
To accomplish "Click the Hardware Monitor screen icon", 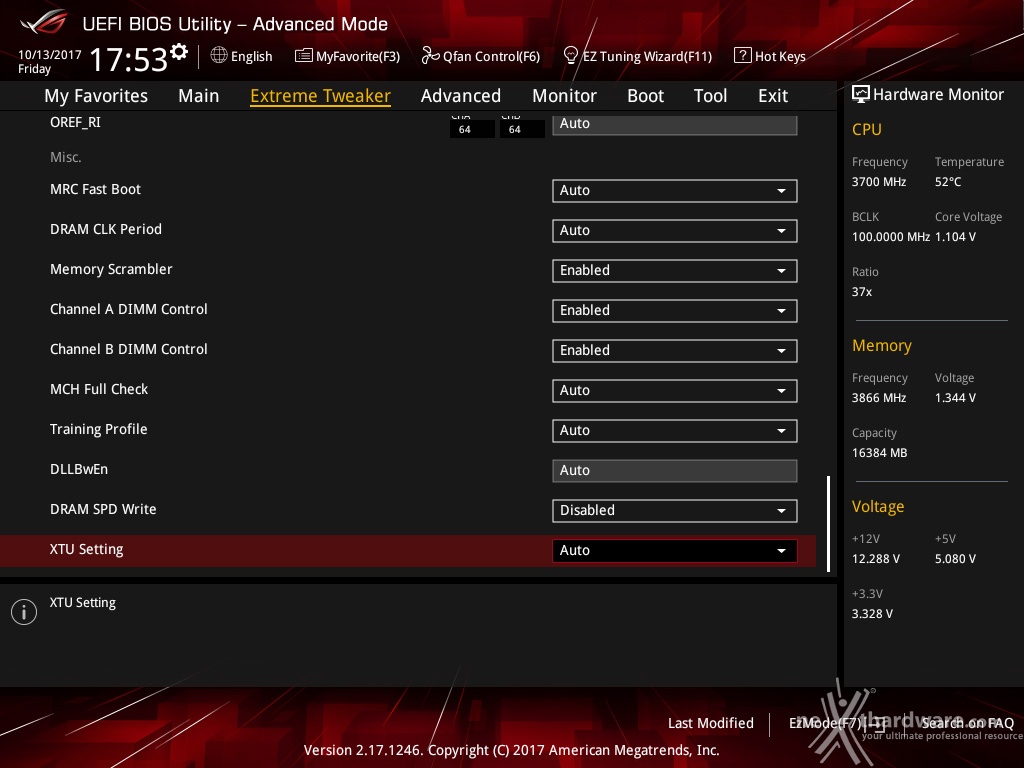I will (861, 95).
